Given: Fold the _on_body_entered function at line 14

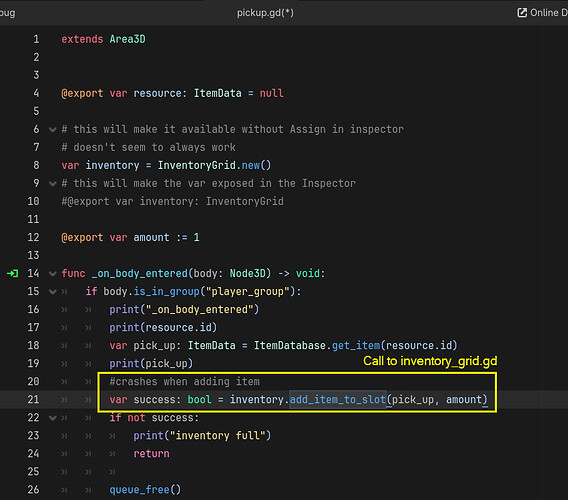Looking at the screenshot, I should pos(53,274).
